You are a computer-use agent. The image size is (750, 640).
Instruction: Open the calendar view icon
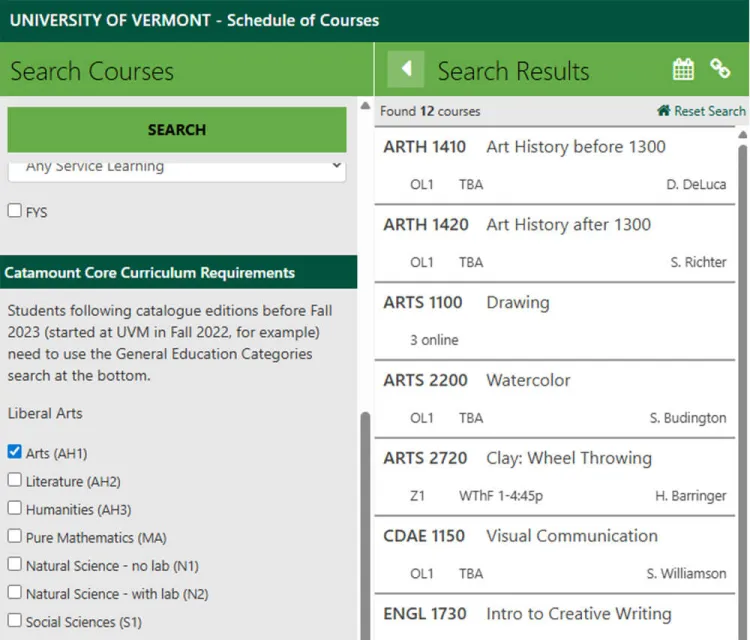tap(683, 69)
